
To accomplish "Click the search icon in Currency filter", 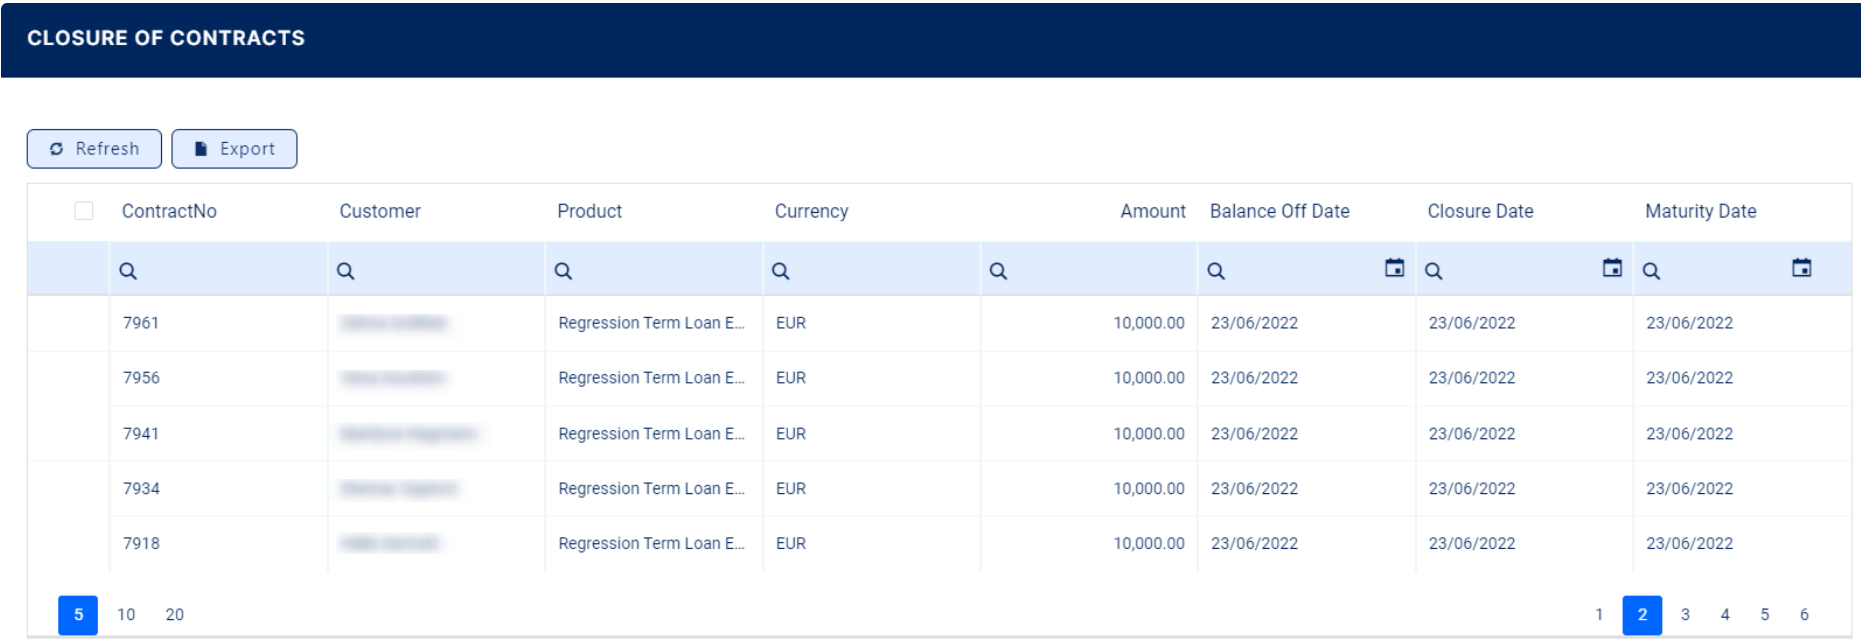I will tap(781, 271).
